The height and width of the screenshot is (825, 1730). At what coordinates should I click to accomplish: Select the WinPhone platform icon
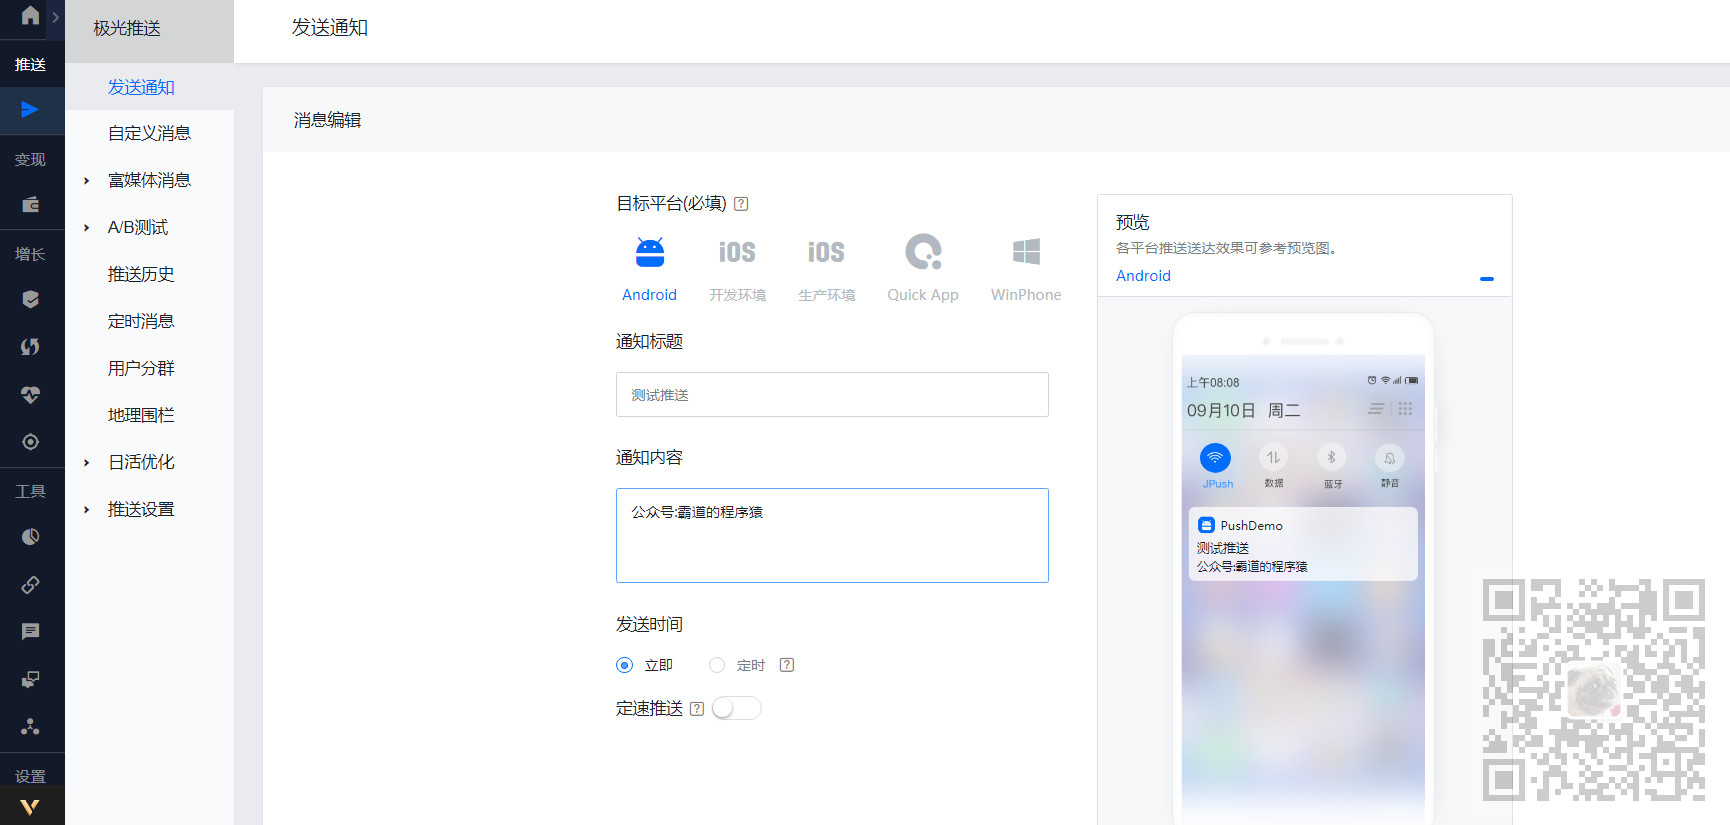click(x=1026, y=252)
